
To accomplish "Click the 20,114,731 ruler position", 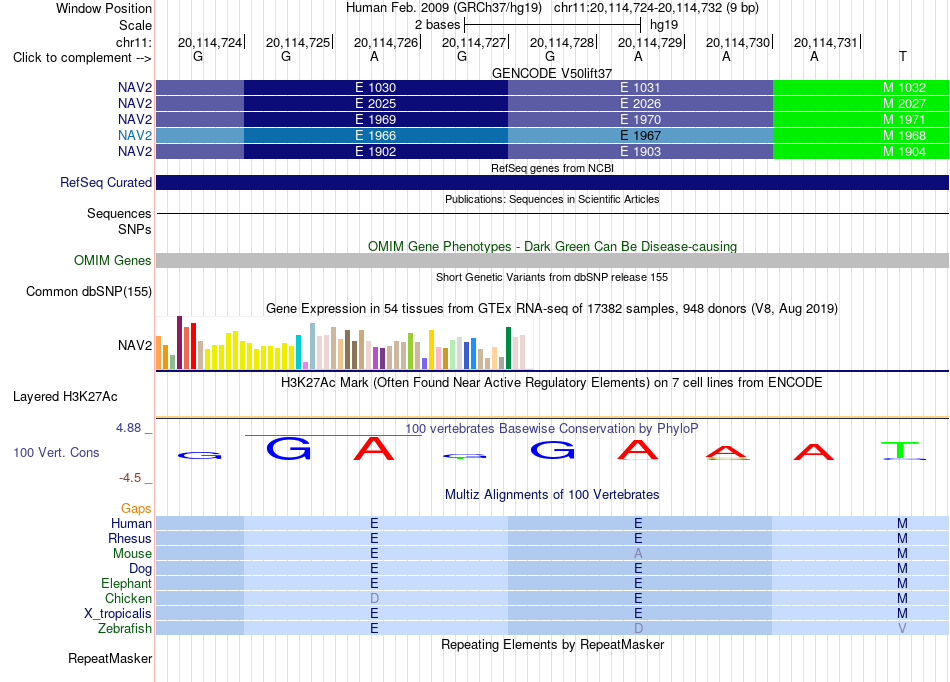I will pyautogui.click(x=826, y=42).
